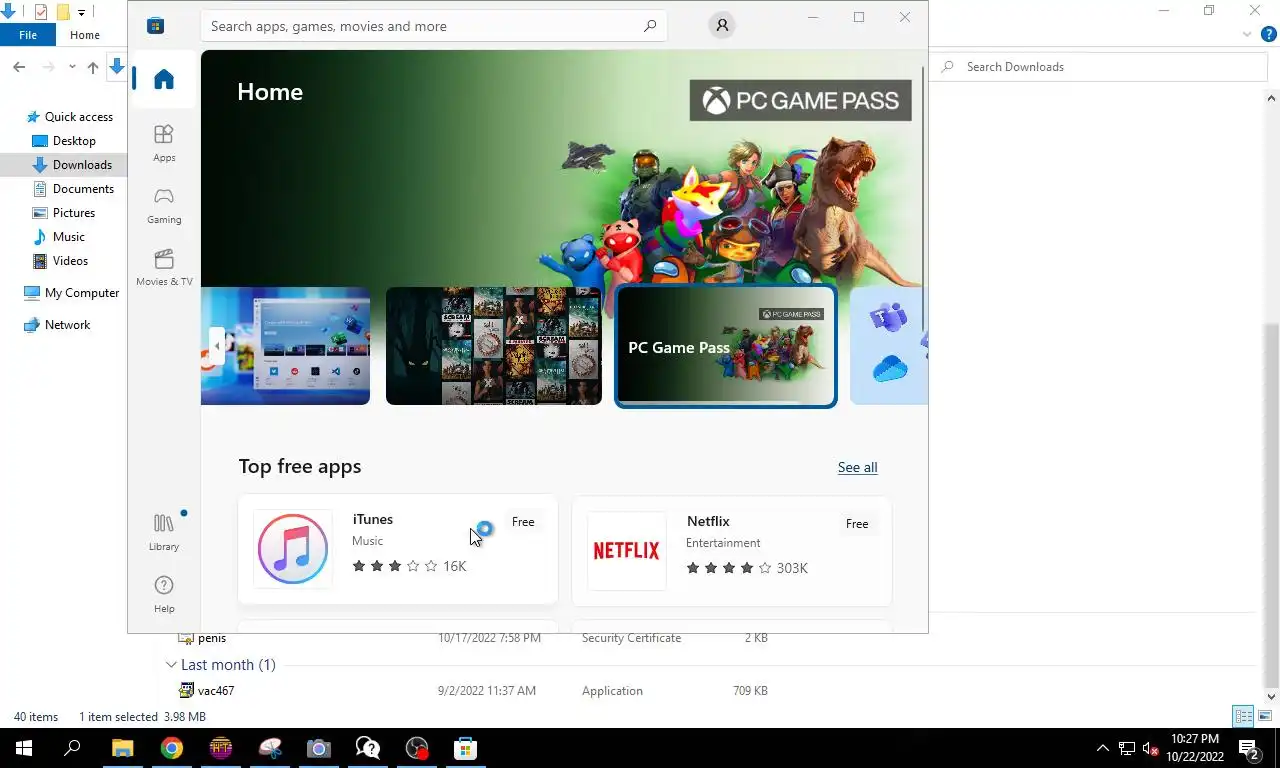The height and width of the screenshot is (768, 1280).
Task: Click the Microsoft Store logo in title bar
Action: pos(155,25)
